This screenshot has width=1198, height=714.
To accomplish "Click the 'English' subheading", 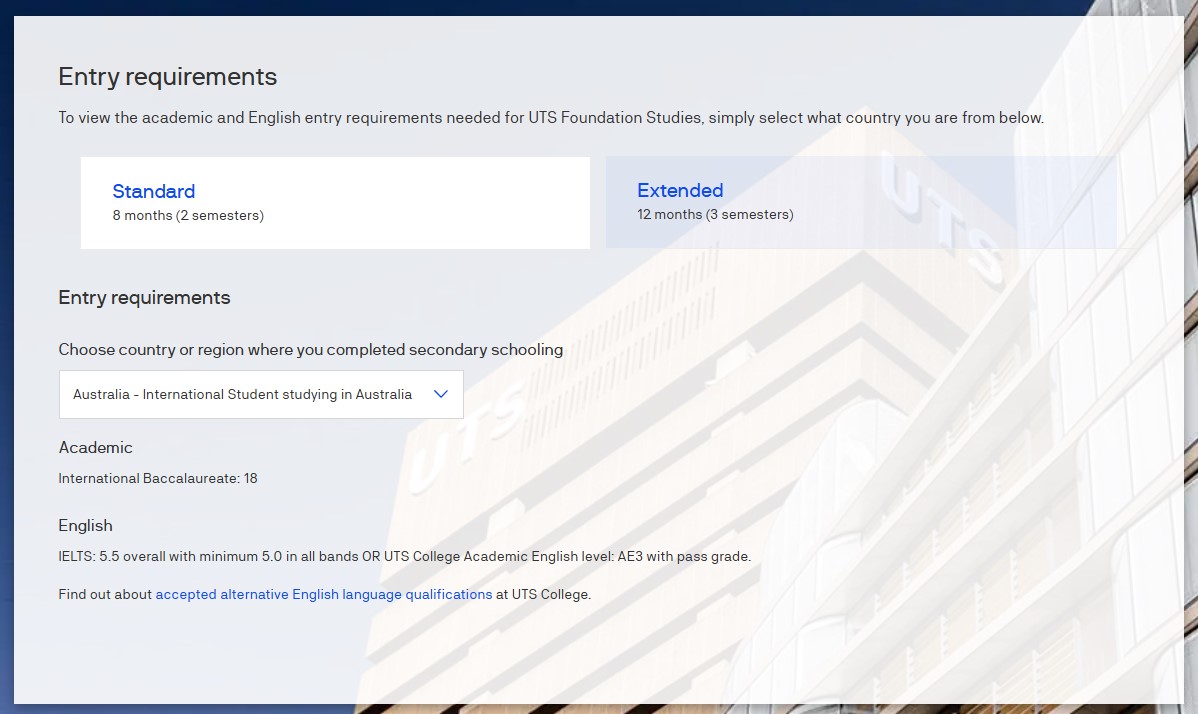I will click(x=86, y=525).
